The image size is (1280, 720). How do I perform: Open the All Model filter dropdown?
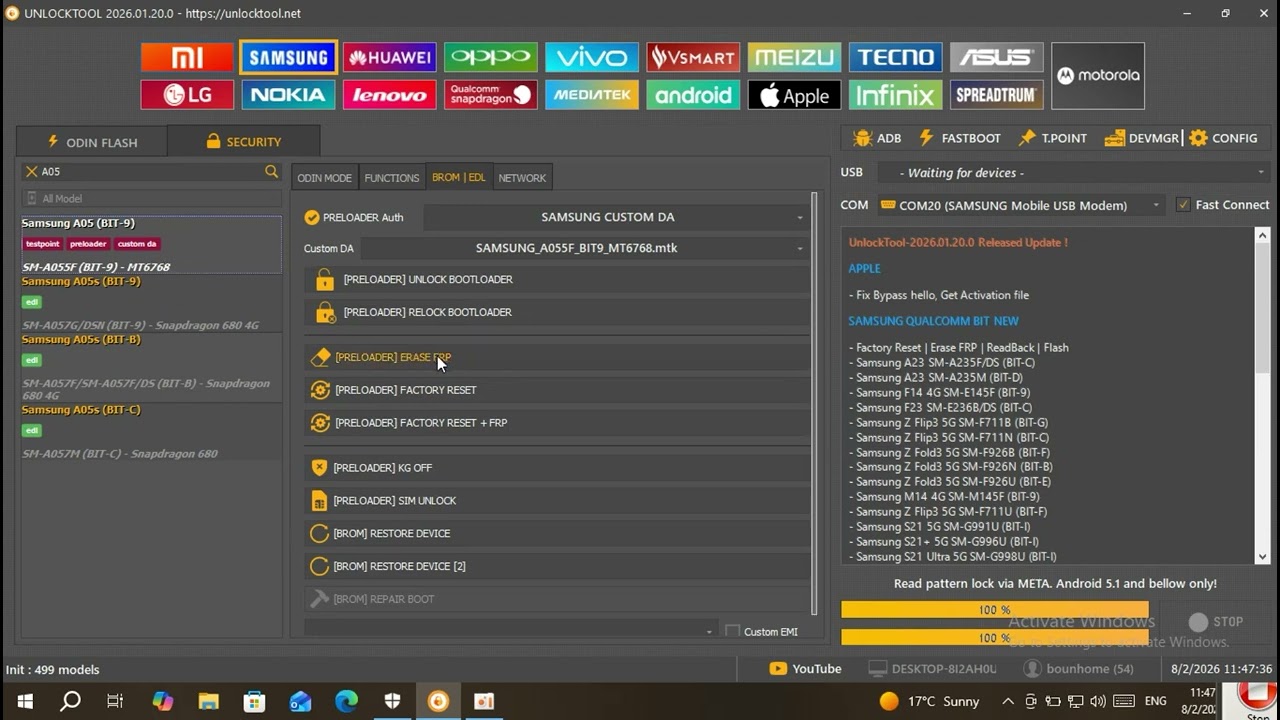[x=152, y=199]
